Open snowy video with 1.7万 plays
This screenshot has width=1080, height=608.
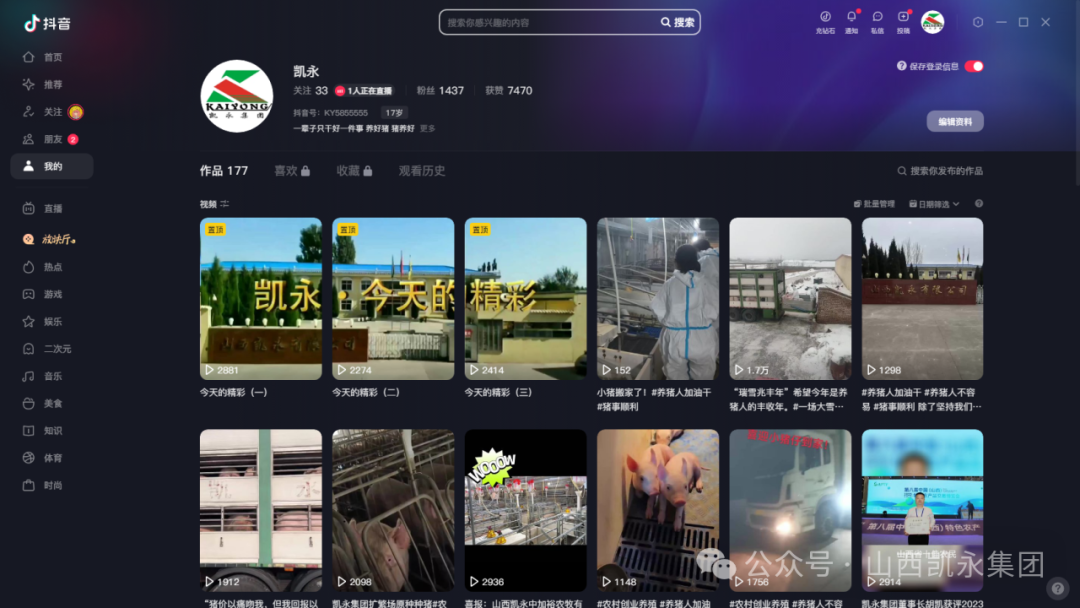790,299
